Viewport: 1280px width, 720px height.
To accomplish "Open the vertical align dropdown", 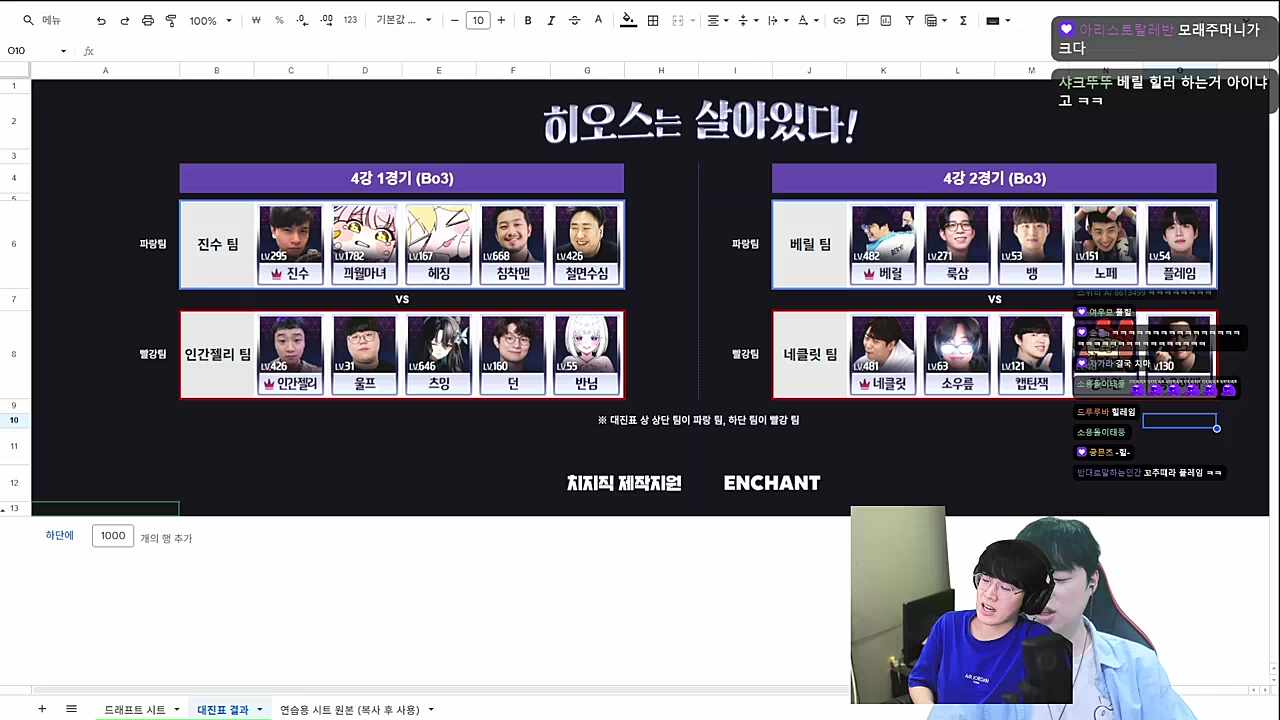I will [746, 20].
